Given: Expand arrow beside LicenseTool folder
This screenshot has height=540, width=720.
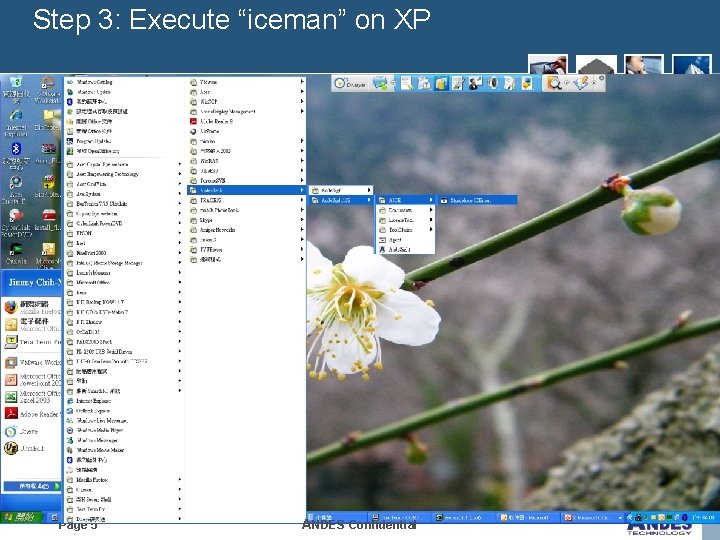Looking at the screenshot, I should pyautogui.click(x=431, y=220).
